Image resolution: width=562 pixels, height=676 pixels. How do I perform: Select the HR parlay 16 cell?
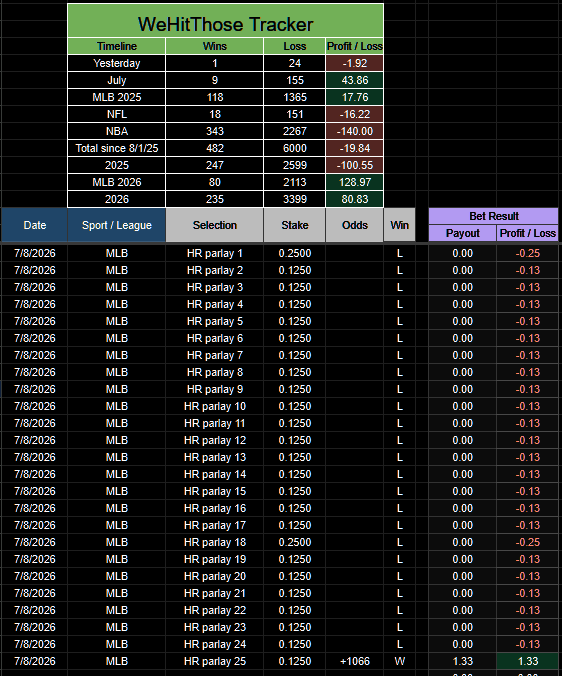215,508
